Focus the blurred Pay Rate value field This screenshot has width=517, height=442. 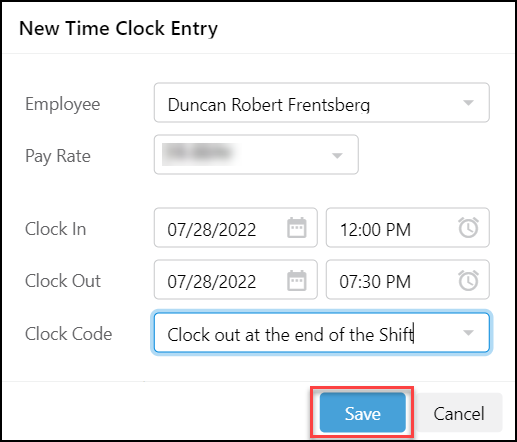pyautogui.click(x=256, y=155)
